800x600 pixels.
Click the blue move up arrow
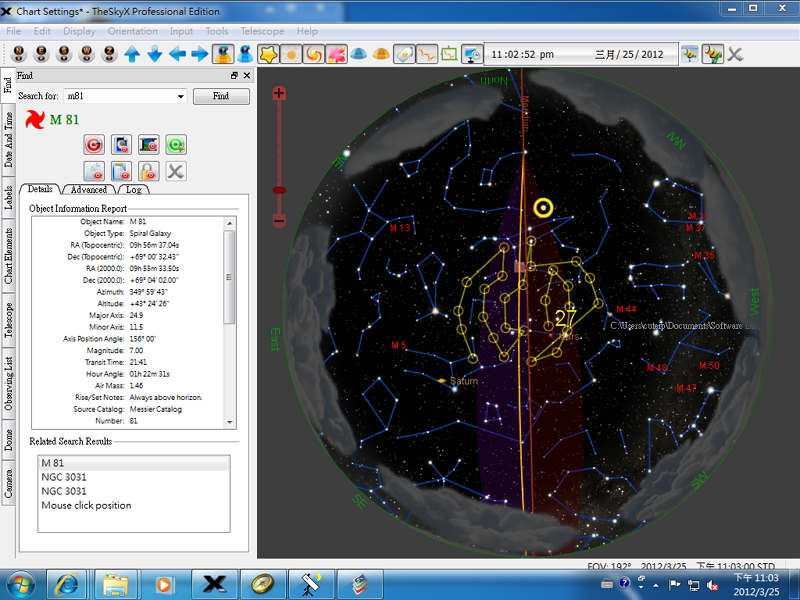(132, 53)
